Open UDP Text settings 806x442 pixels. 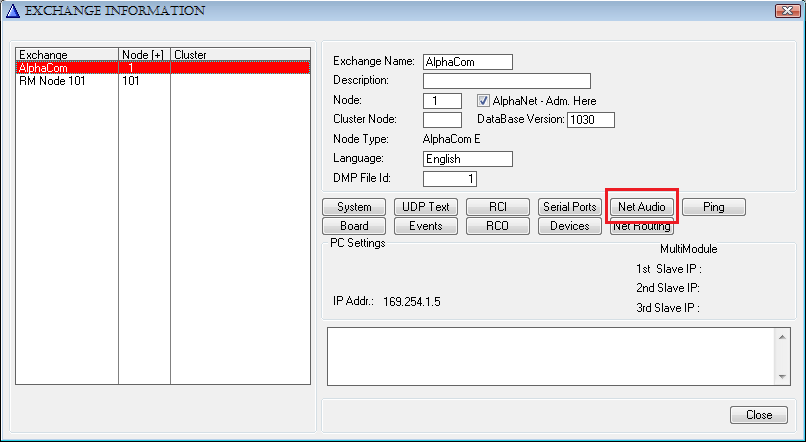(426, 207)
